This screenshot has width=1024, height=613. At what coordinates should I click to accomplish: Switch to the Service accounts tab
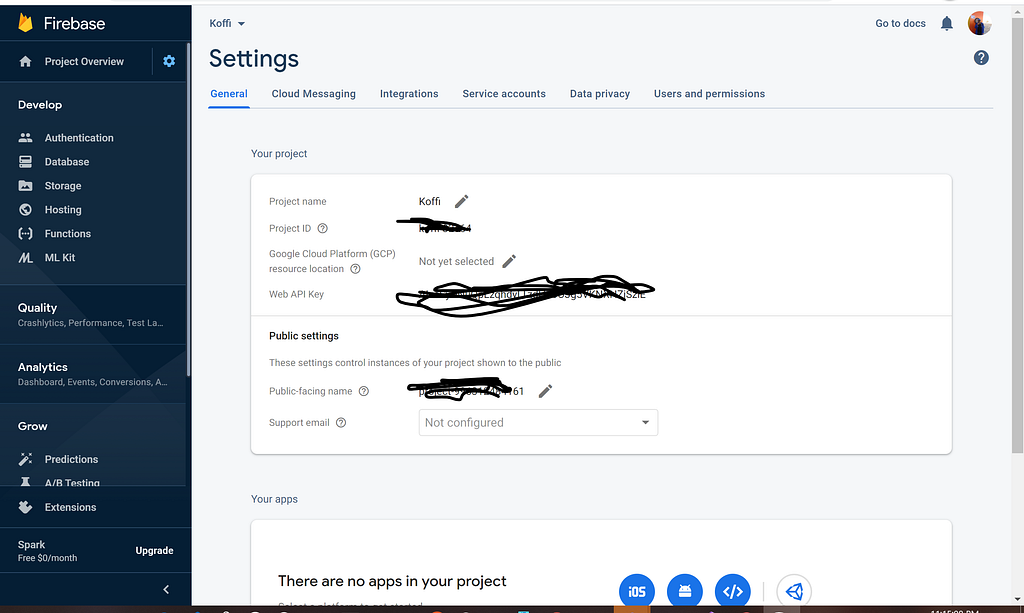pos(504,94)
